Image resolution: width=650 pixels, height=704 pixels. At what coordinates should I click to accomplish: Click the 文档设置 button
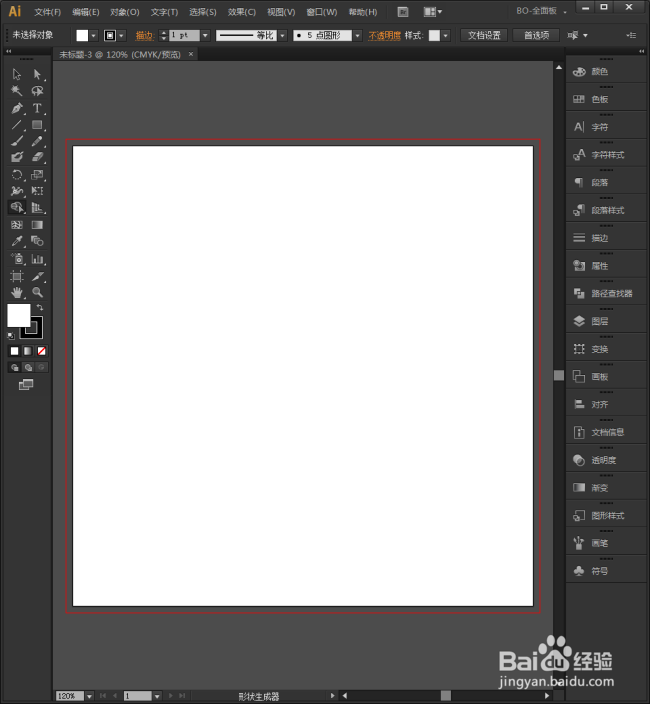click(484, 35)
